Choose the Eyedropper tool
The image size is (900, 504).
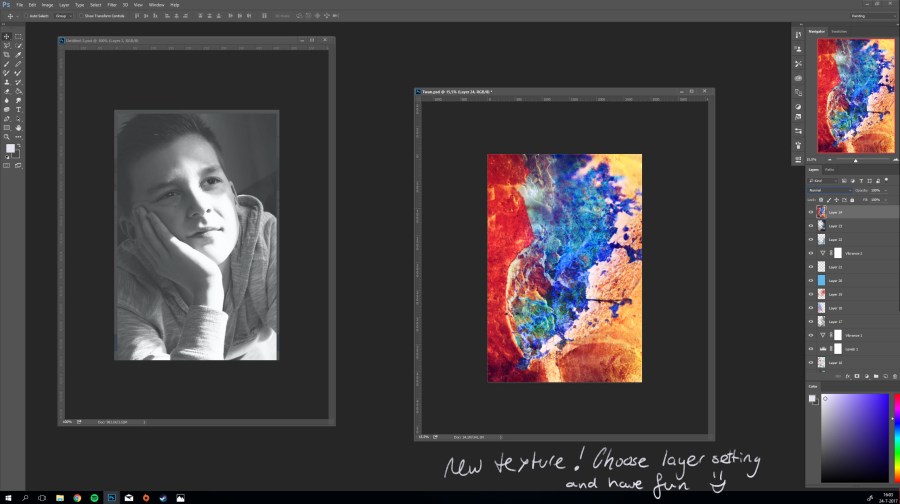pyautogui.click(x=18, y=54)
